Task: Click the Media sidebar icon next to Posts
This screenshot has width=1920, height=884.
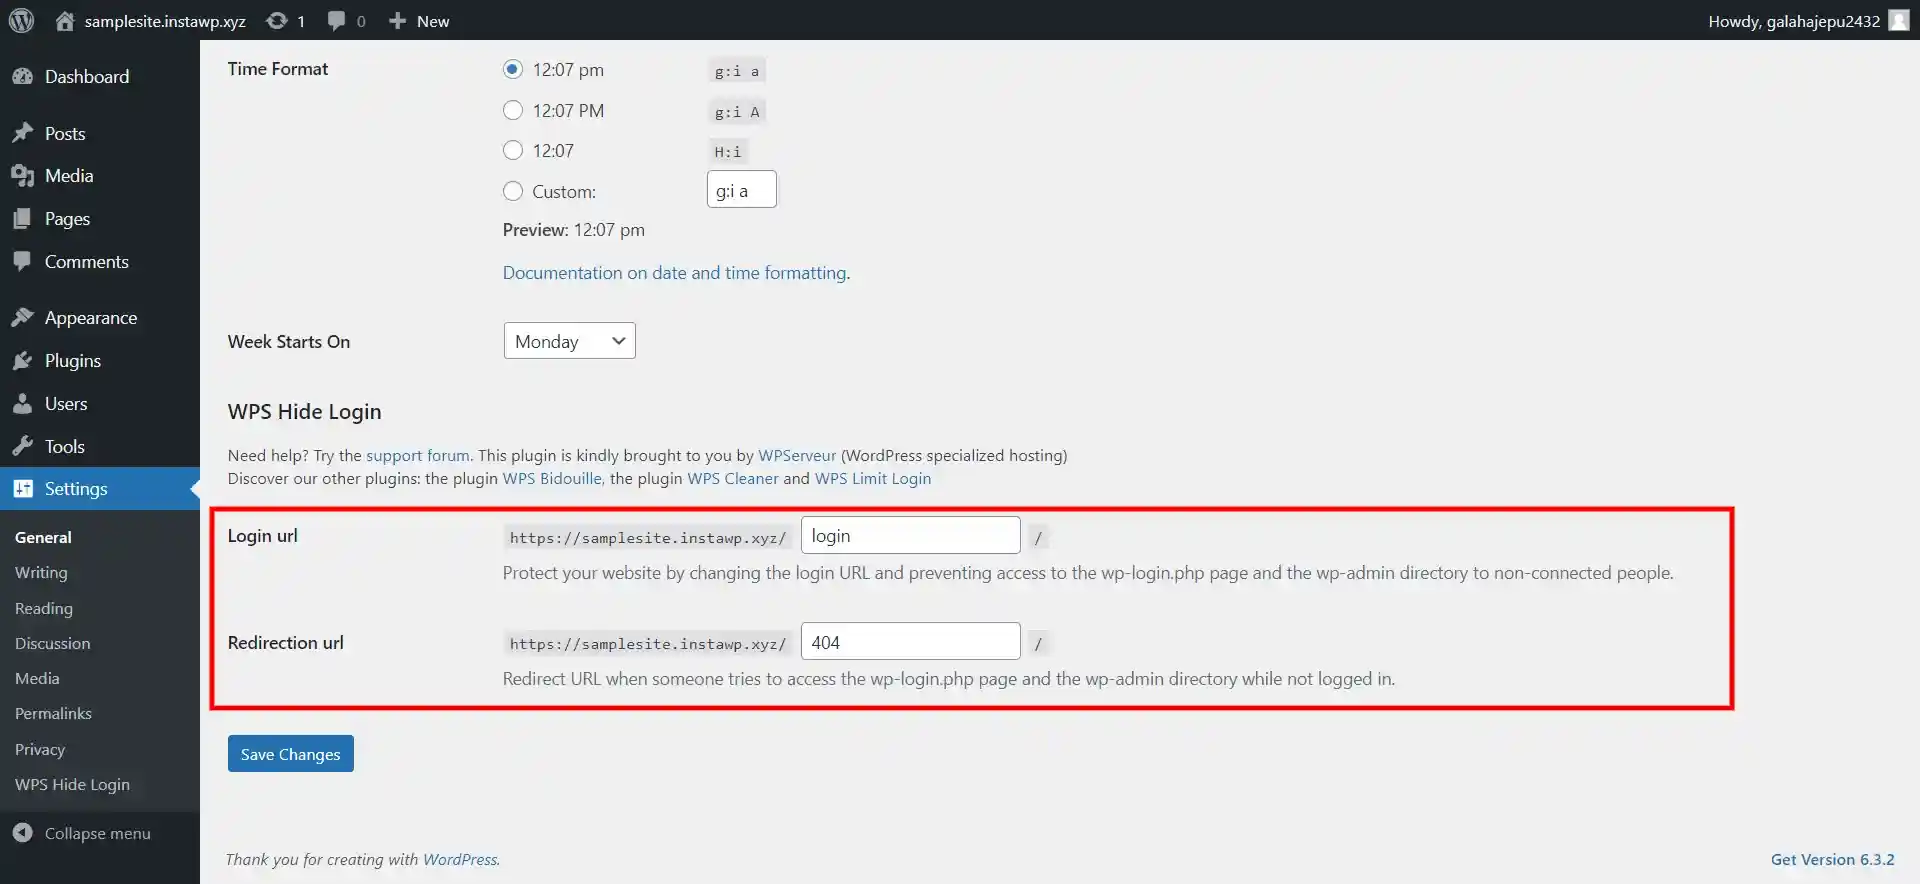Action: 23,176
